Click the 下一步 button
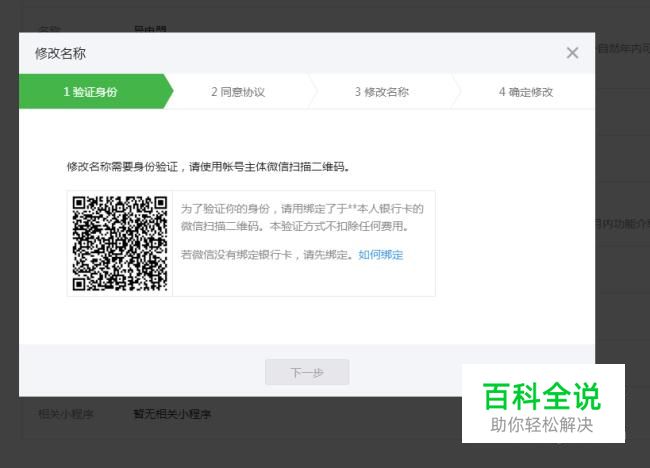Viewport: 650px width, 468px height. tap(307, 372)
